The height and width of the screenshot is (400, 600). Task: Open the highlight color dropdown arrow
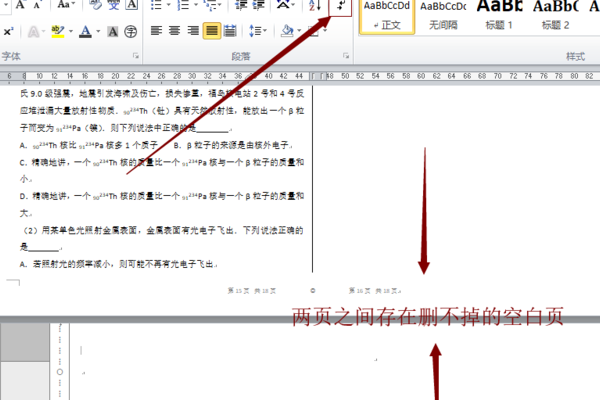click(x=71, y=31)
